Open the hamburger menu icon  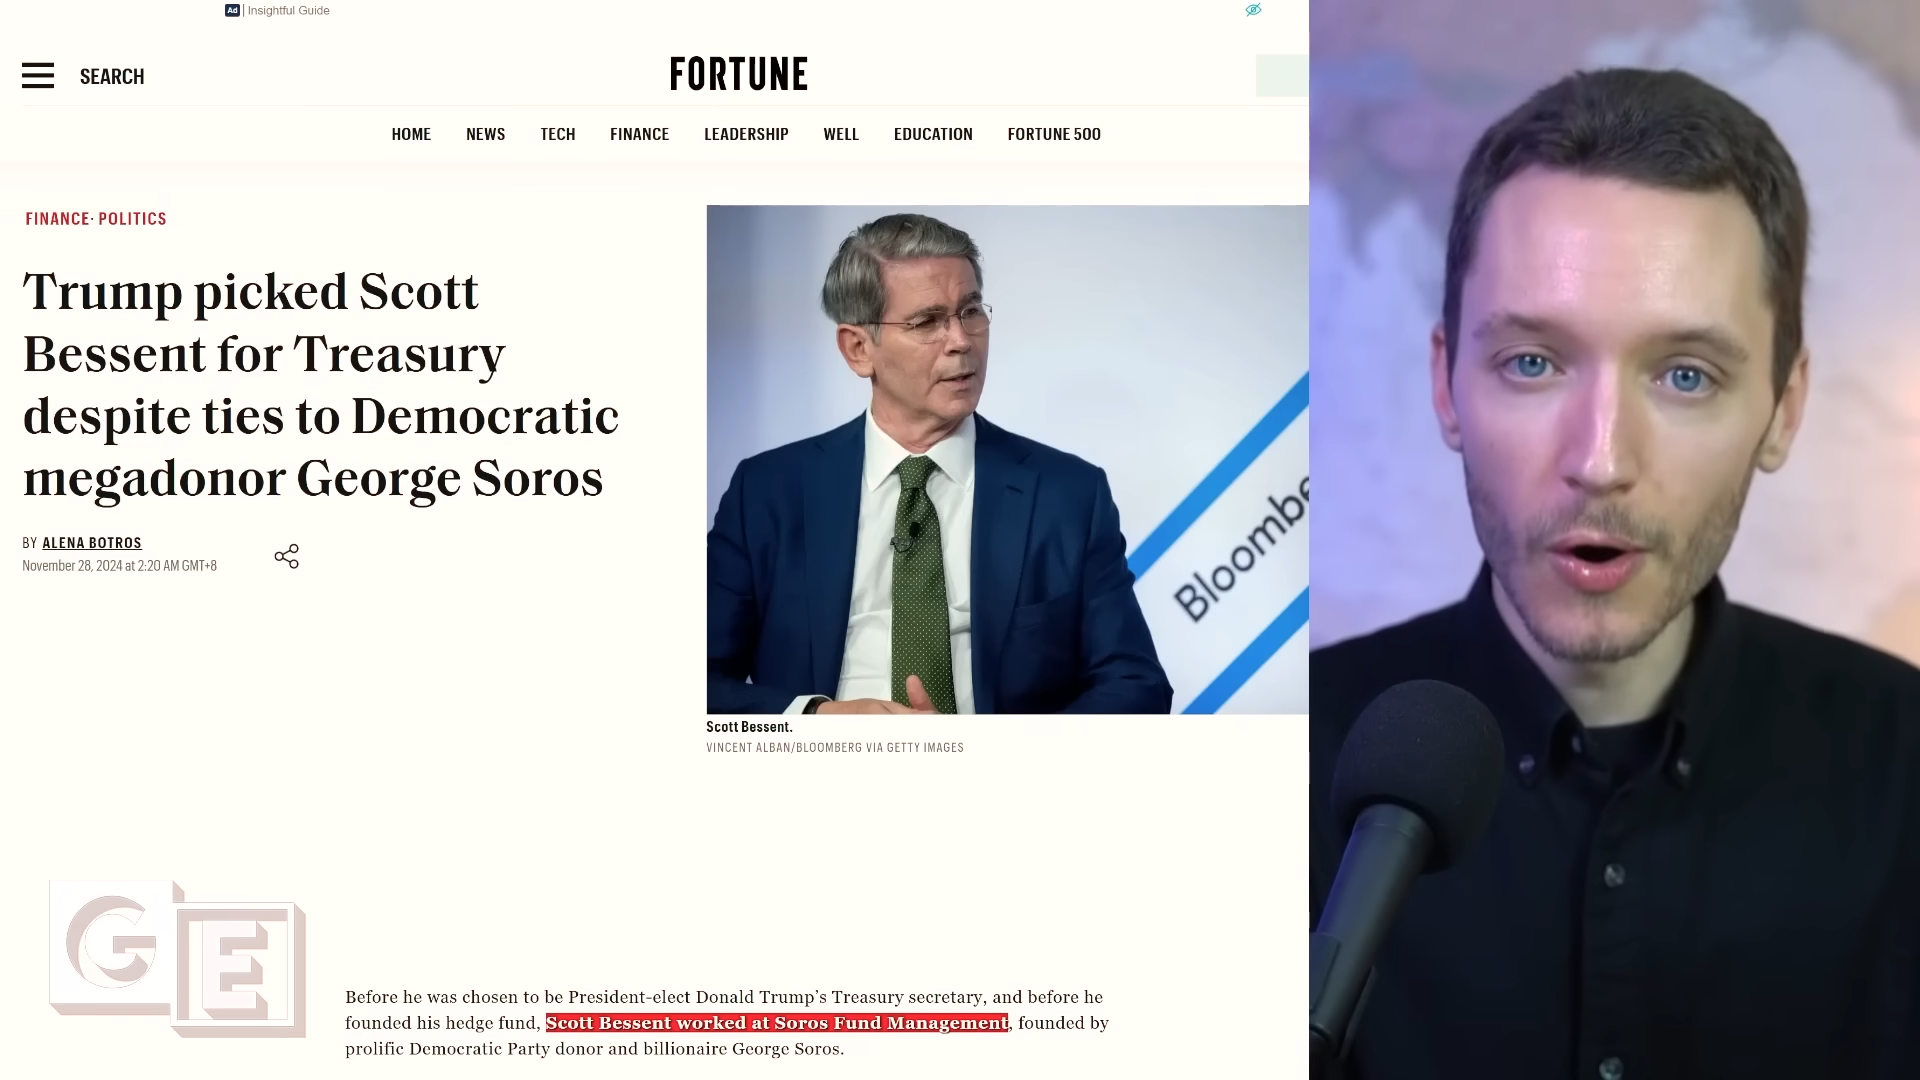pyautogui.click(x=38, y=76)
